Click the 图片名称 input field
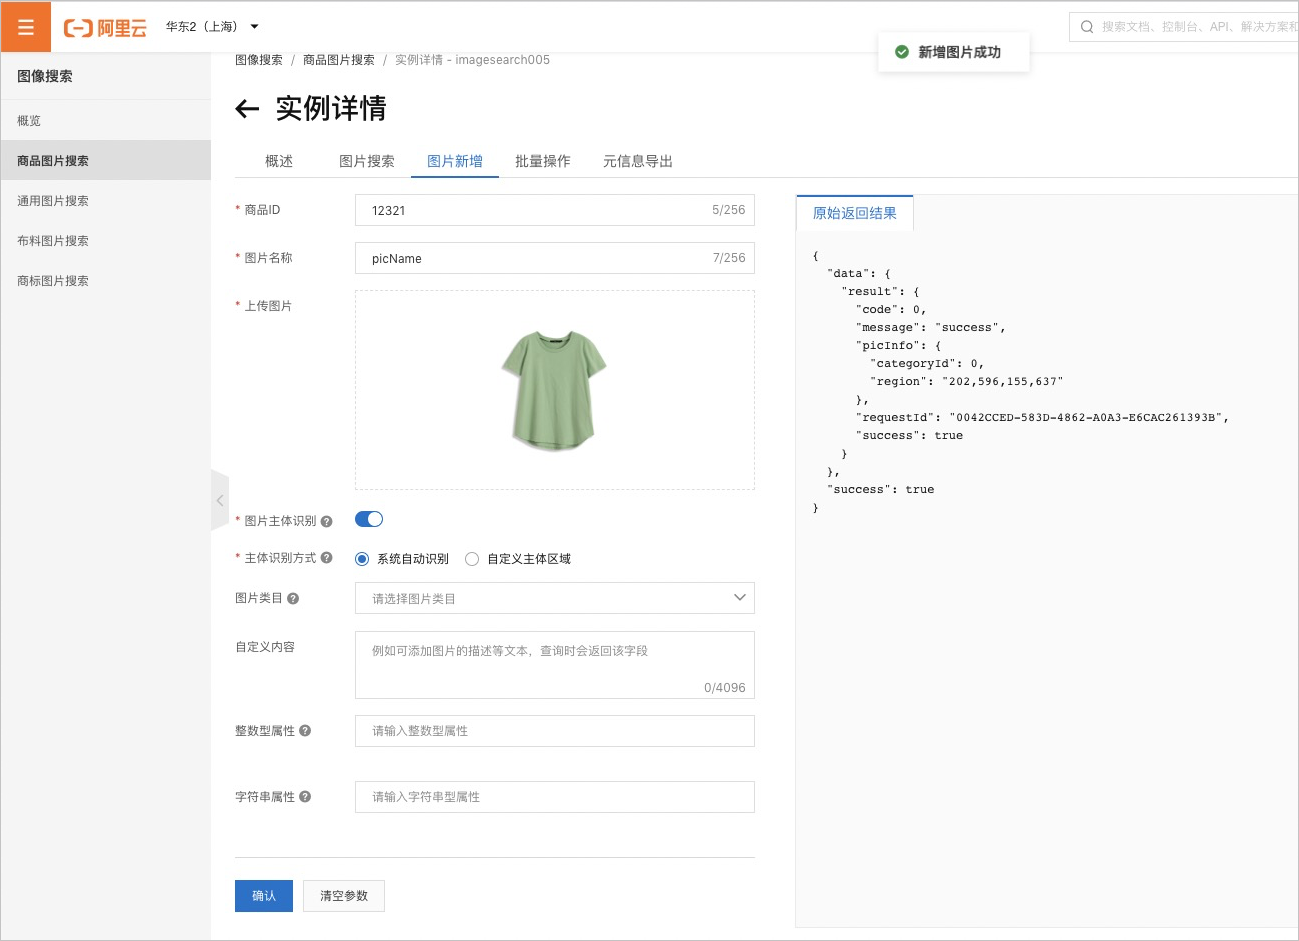 pos(555,258)
